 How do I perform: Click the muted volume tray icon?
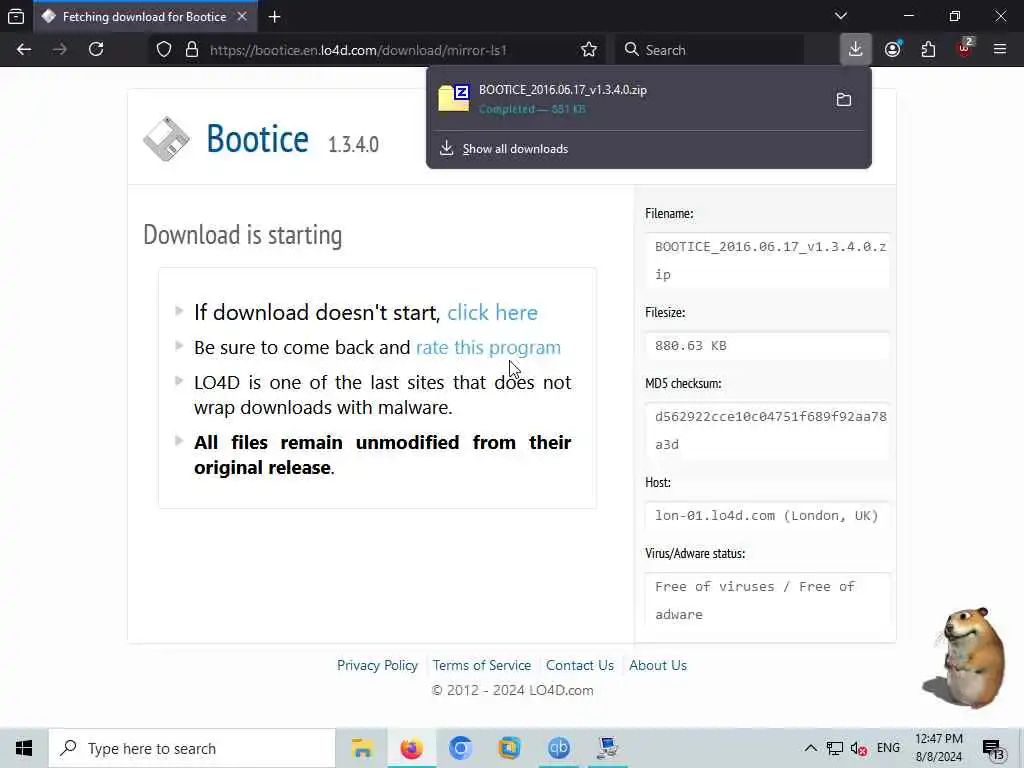(859, 748)
